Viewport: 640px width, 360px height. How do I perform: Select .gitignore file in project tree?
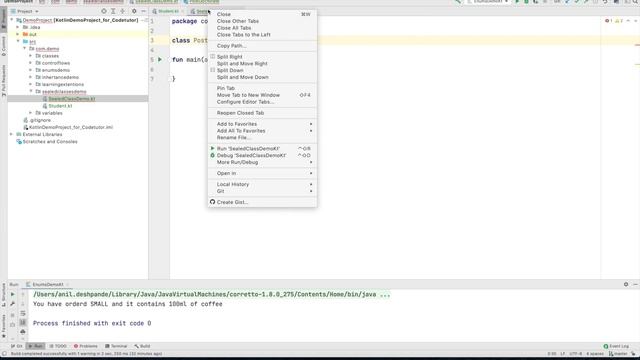[40, 120]
